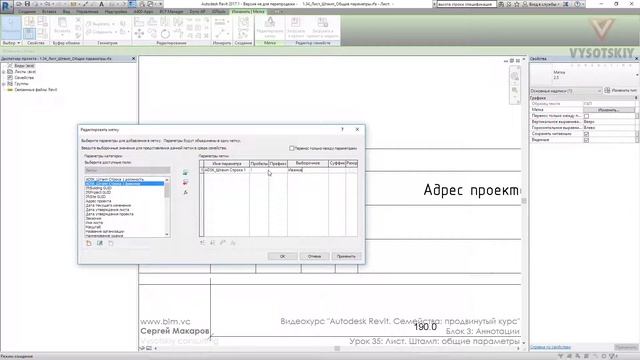Click the Aligned Dimension measure tool
Image resolution: width=640 pixels, height=360 pixels.
(x=220, y=22)
